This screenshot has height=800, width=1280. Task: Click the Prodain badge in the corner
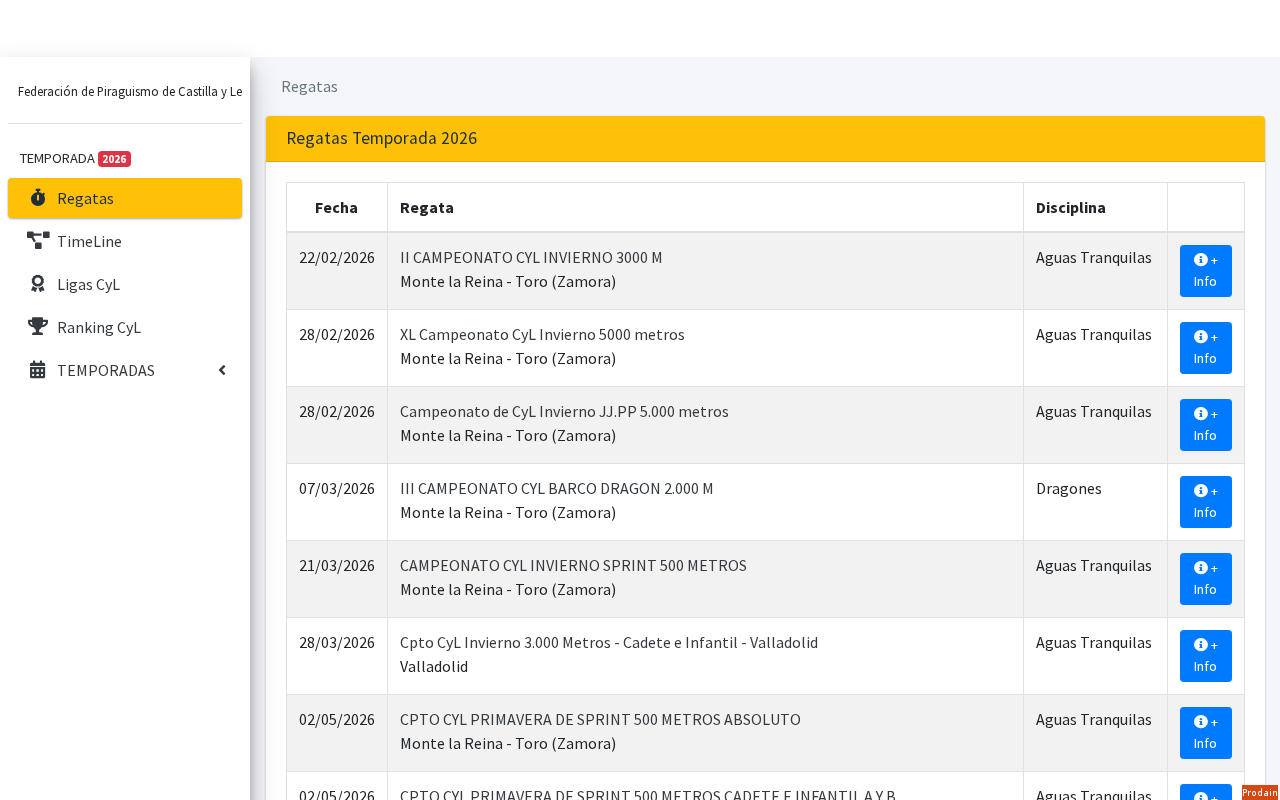(1260, 792)
